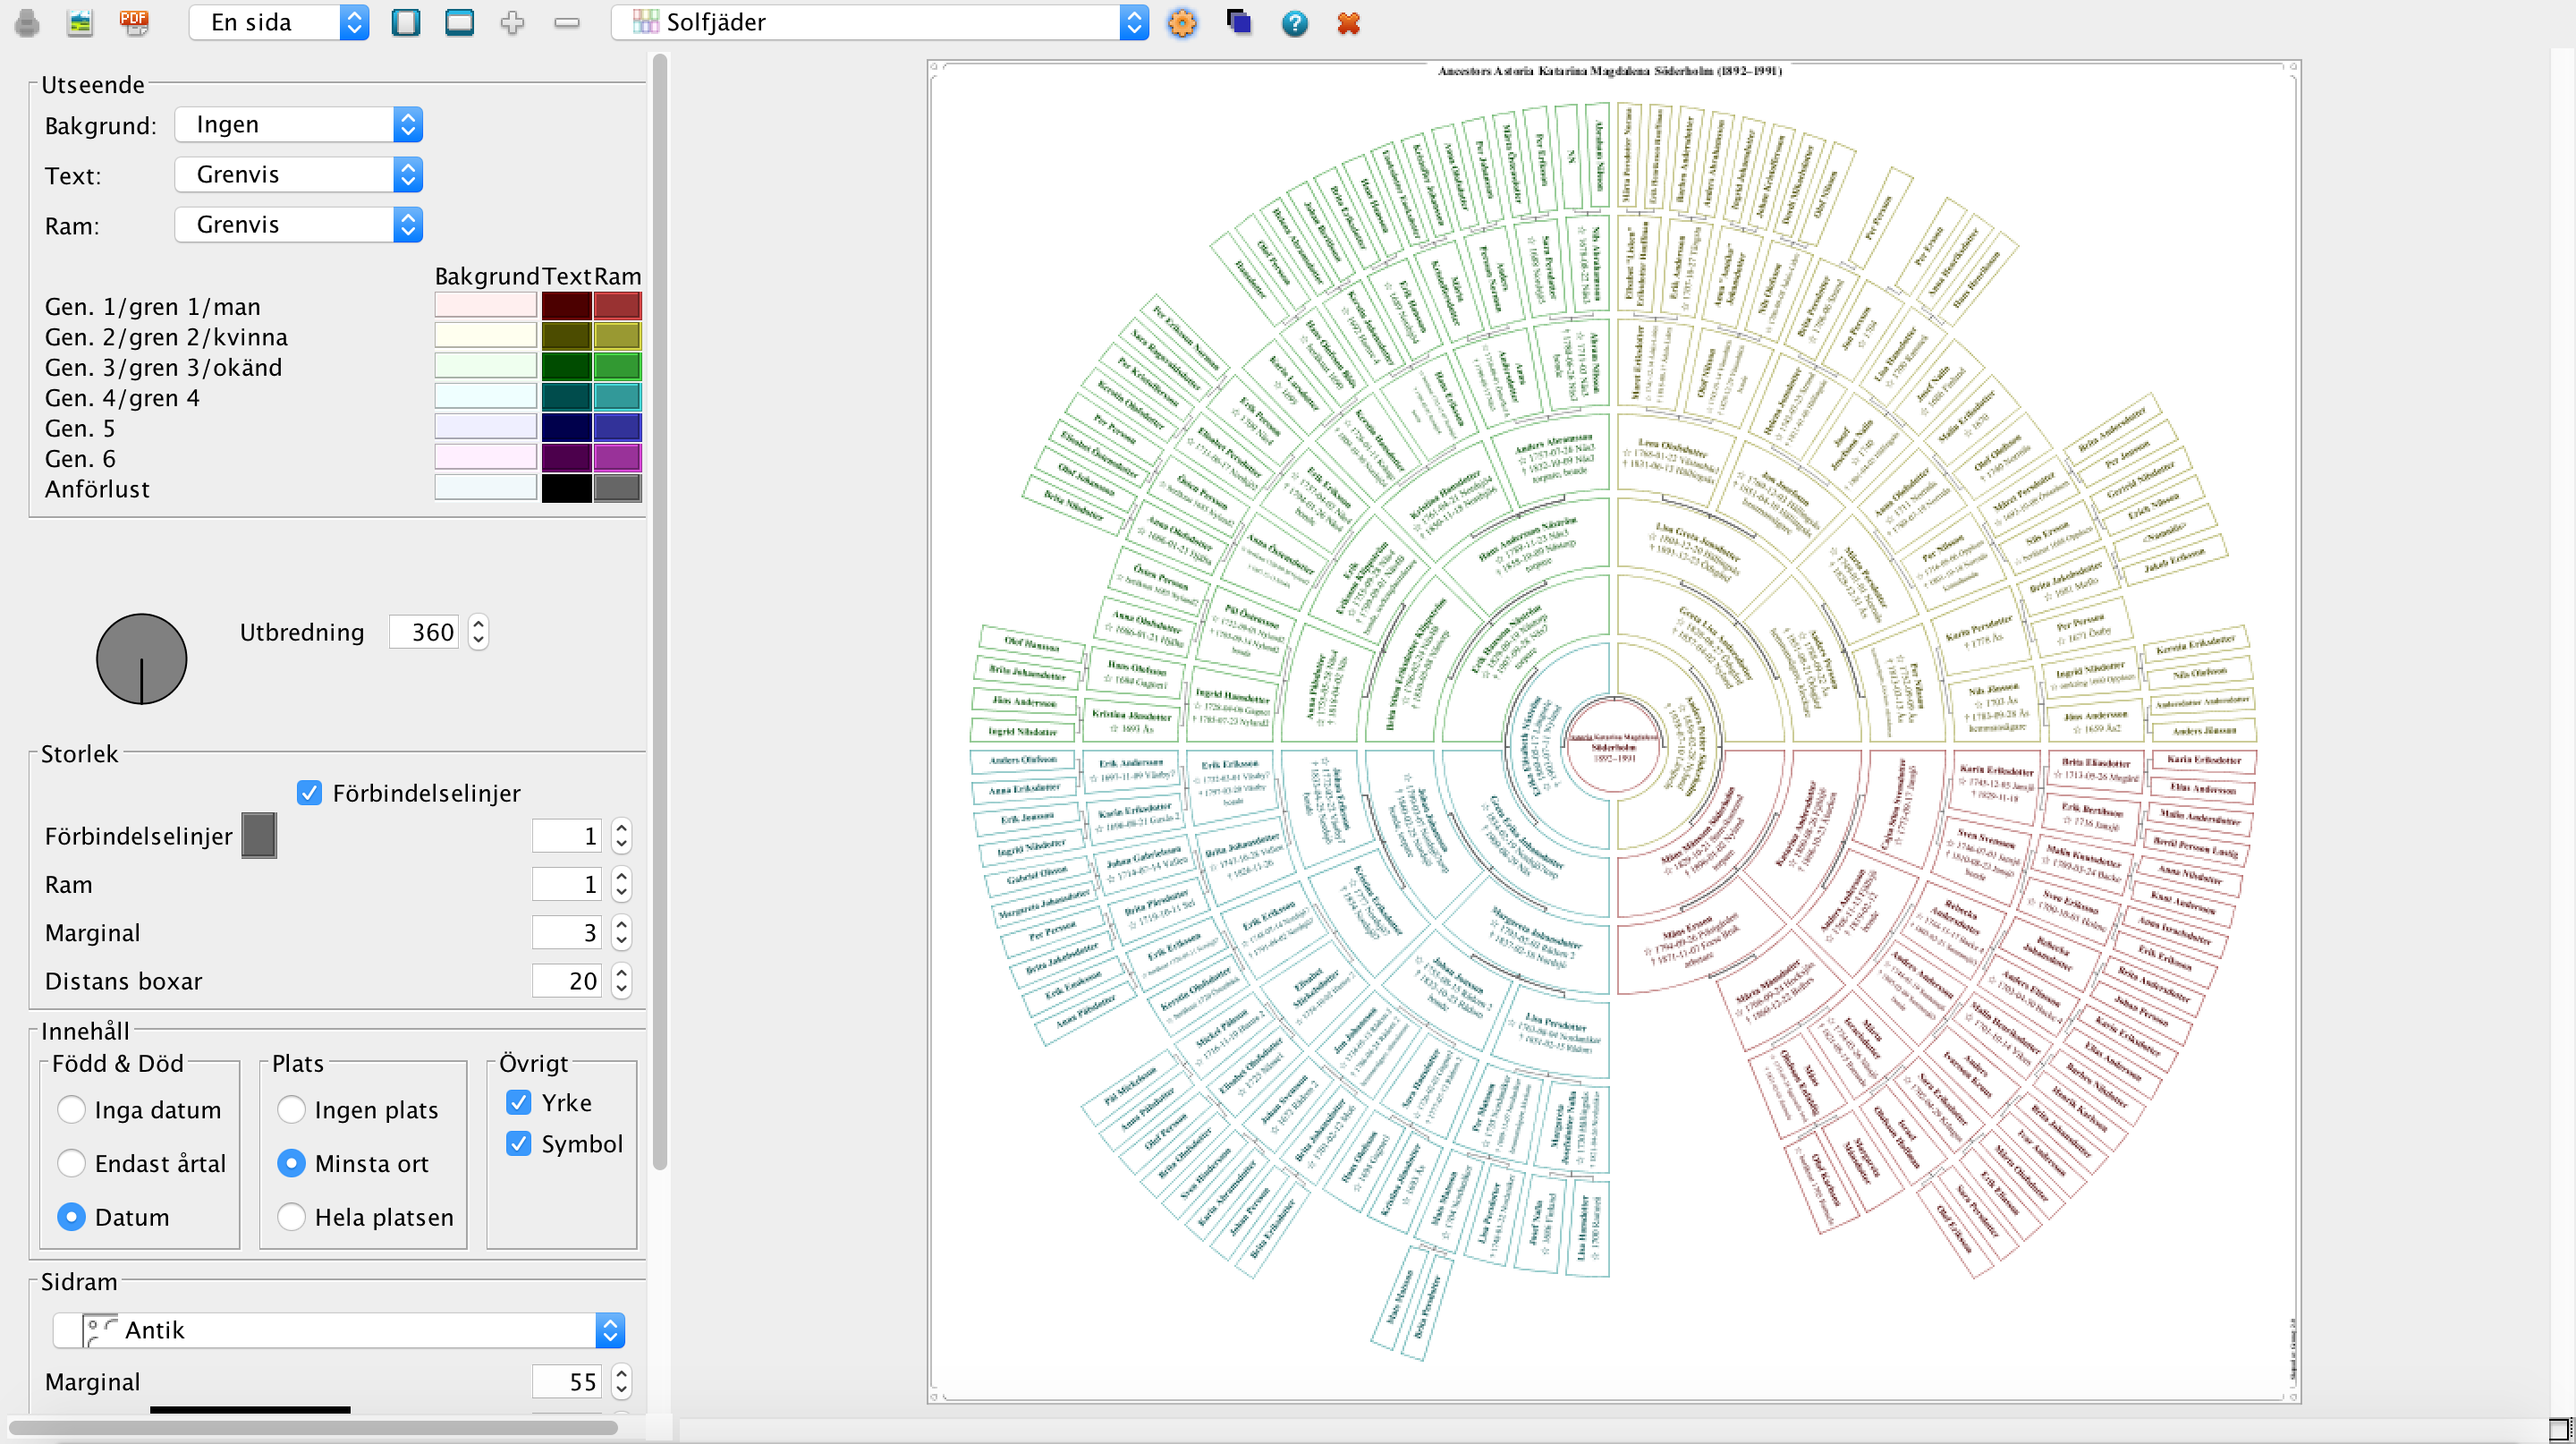Open the Bakgrund dropdown

(x=298, y=125)
